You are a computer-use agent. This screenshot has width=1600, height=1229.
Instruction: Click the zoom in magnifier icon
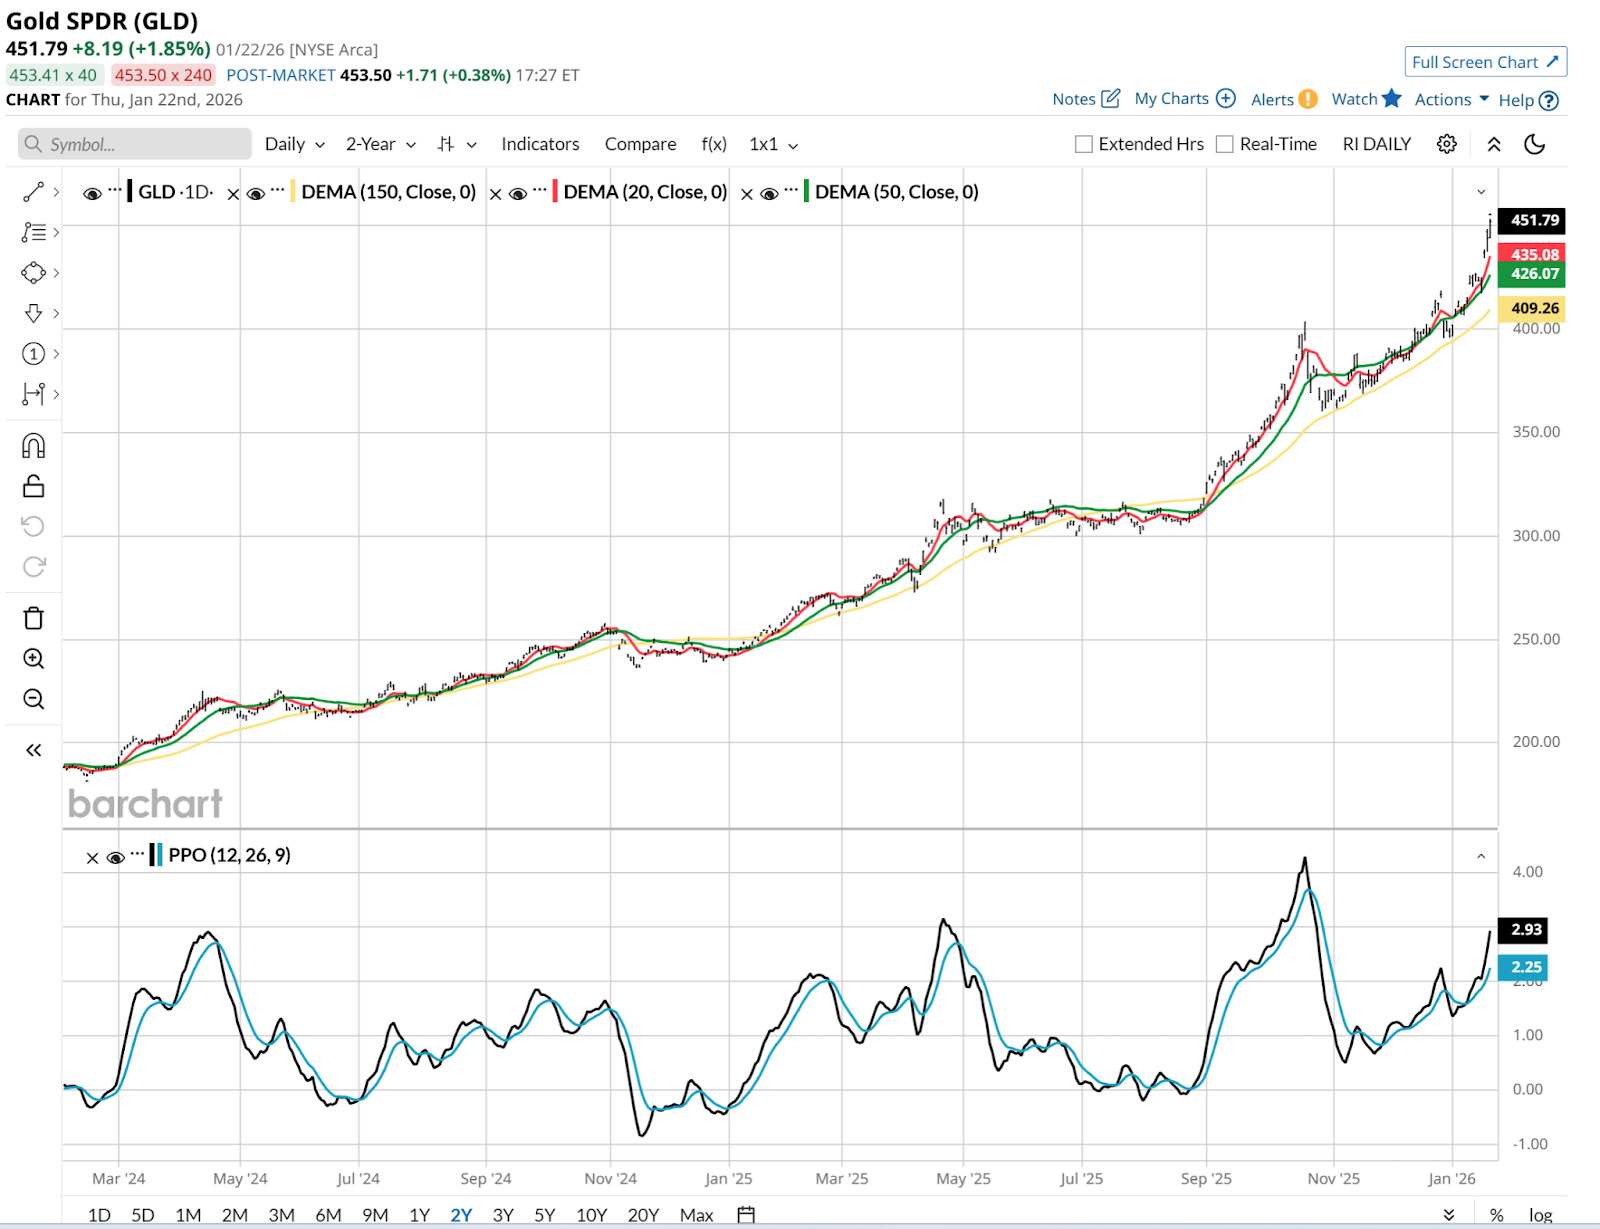33,658
